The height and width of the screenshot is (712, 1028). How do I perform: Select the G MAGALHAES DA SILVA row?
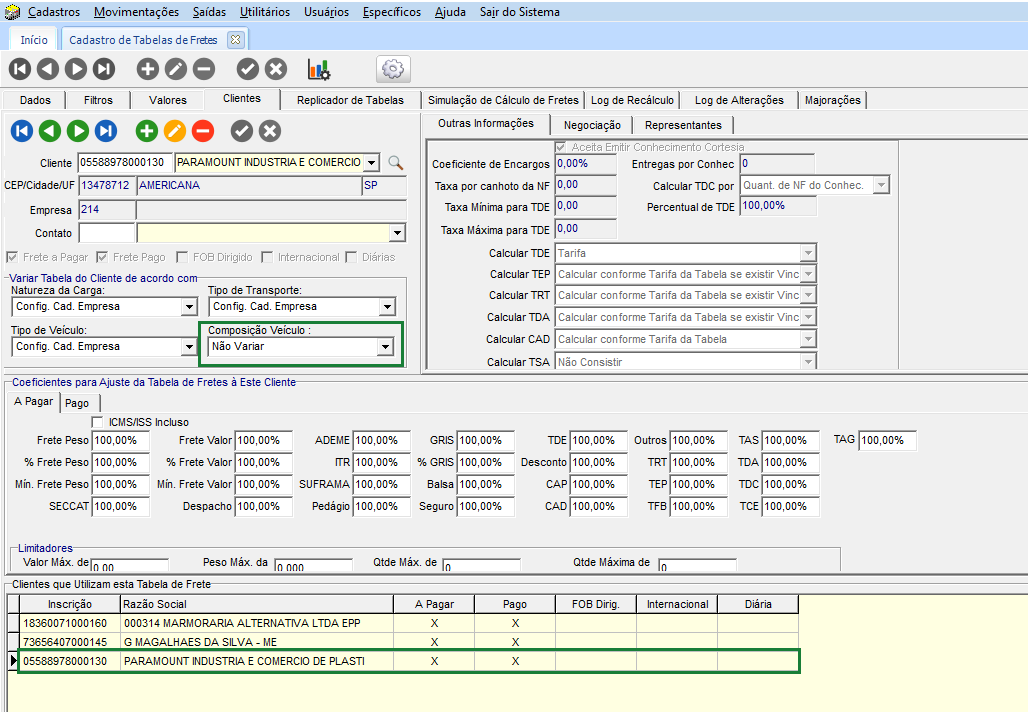coord(200,641)
